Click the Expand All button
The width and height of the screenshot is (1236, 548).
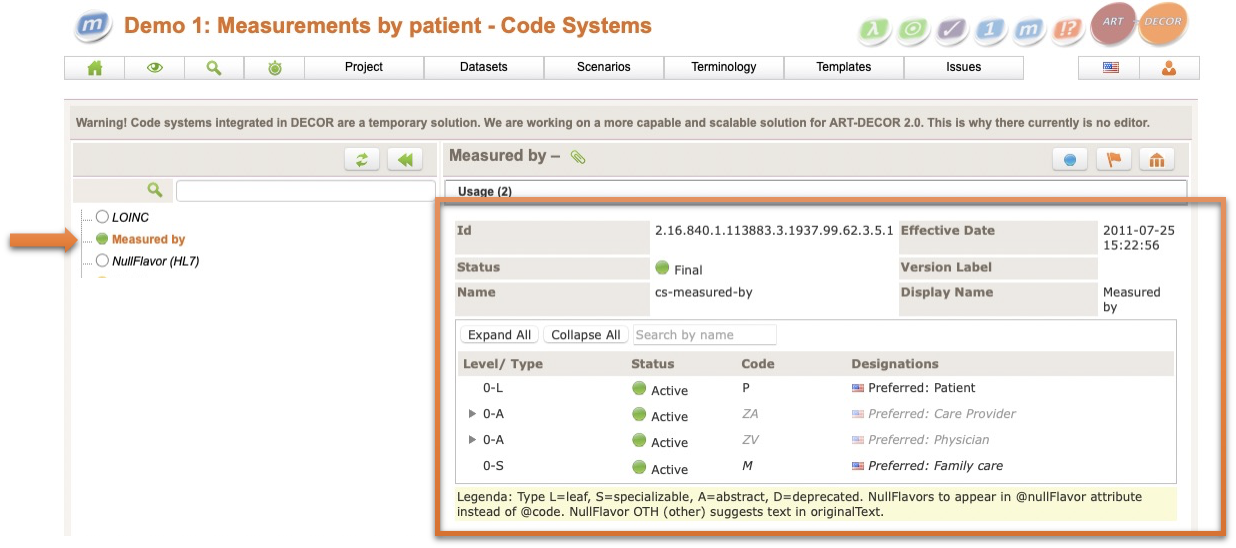tap(499, 335)
